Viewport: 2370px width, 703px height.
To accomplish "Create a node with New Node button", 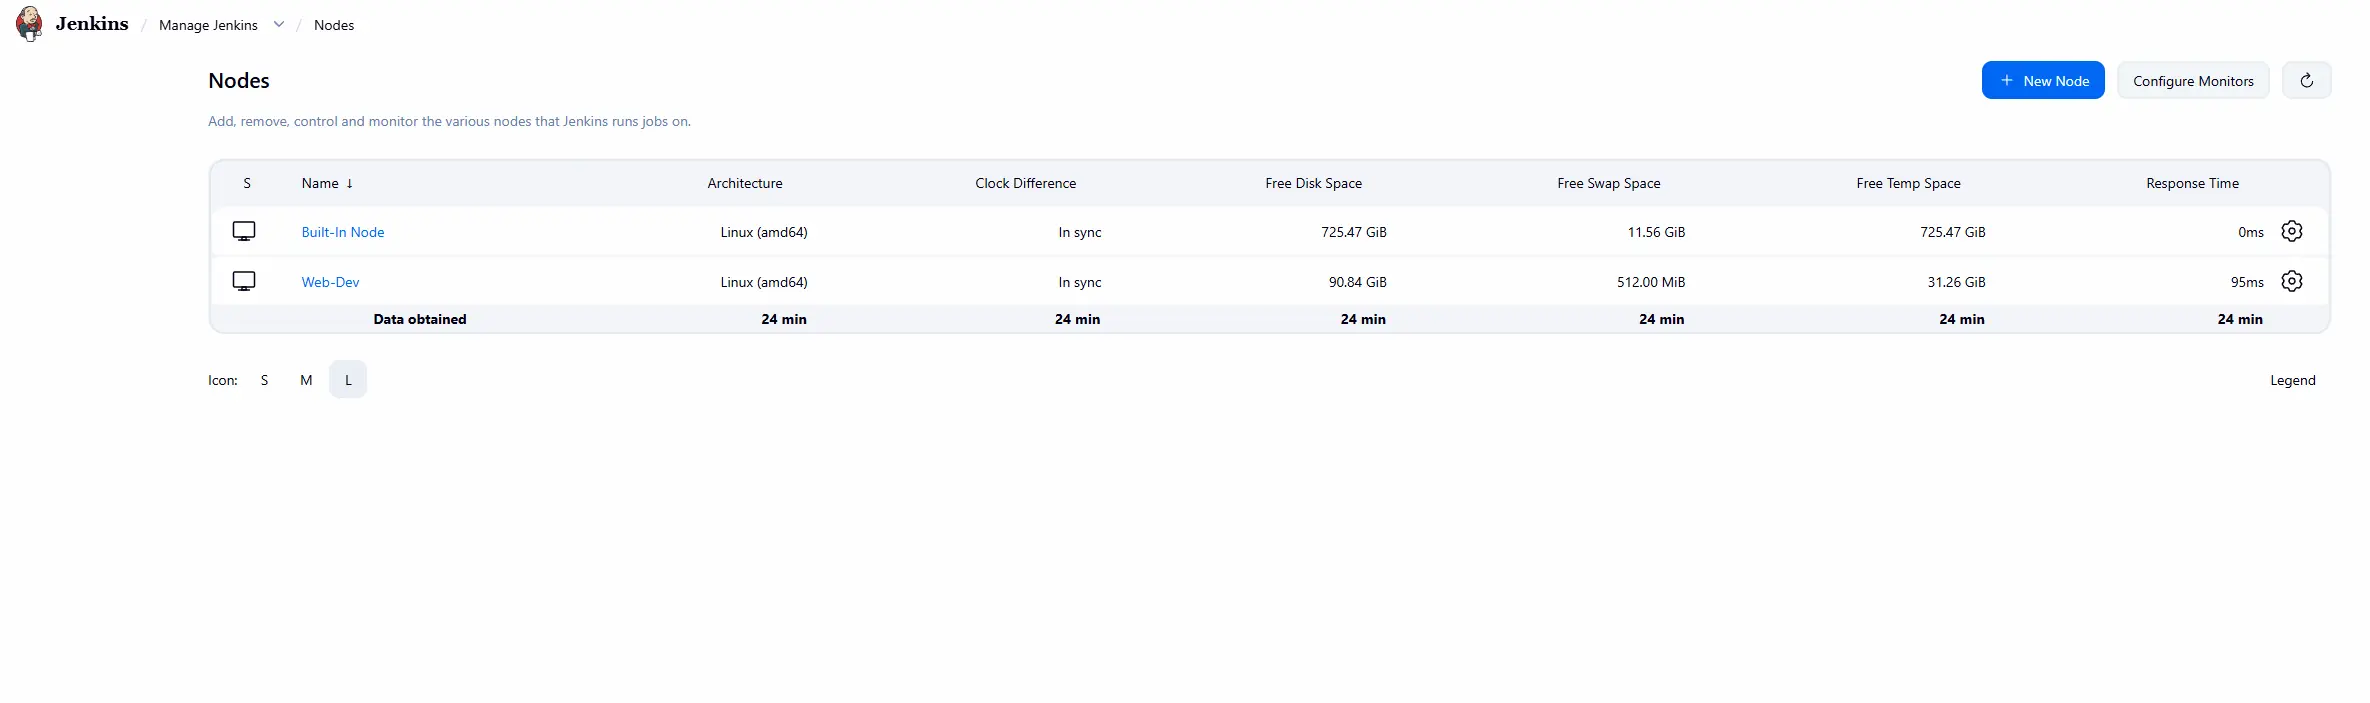I will [2043, 81].
